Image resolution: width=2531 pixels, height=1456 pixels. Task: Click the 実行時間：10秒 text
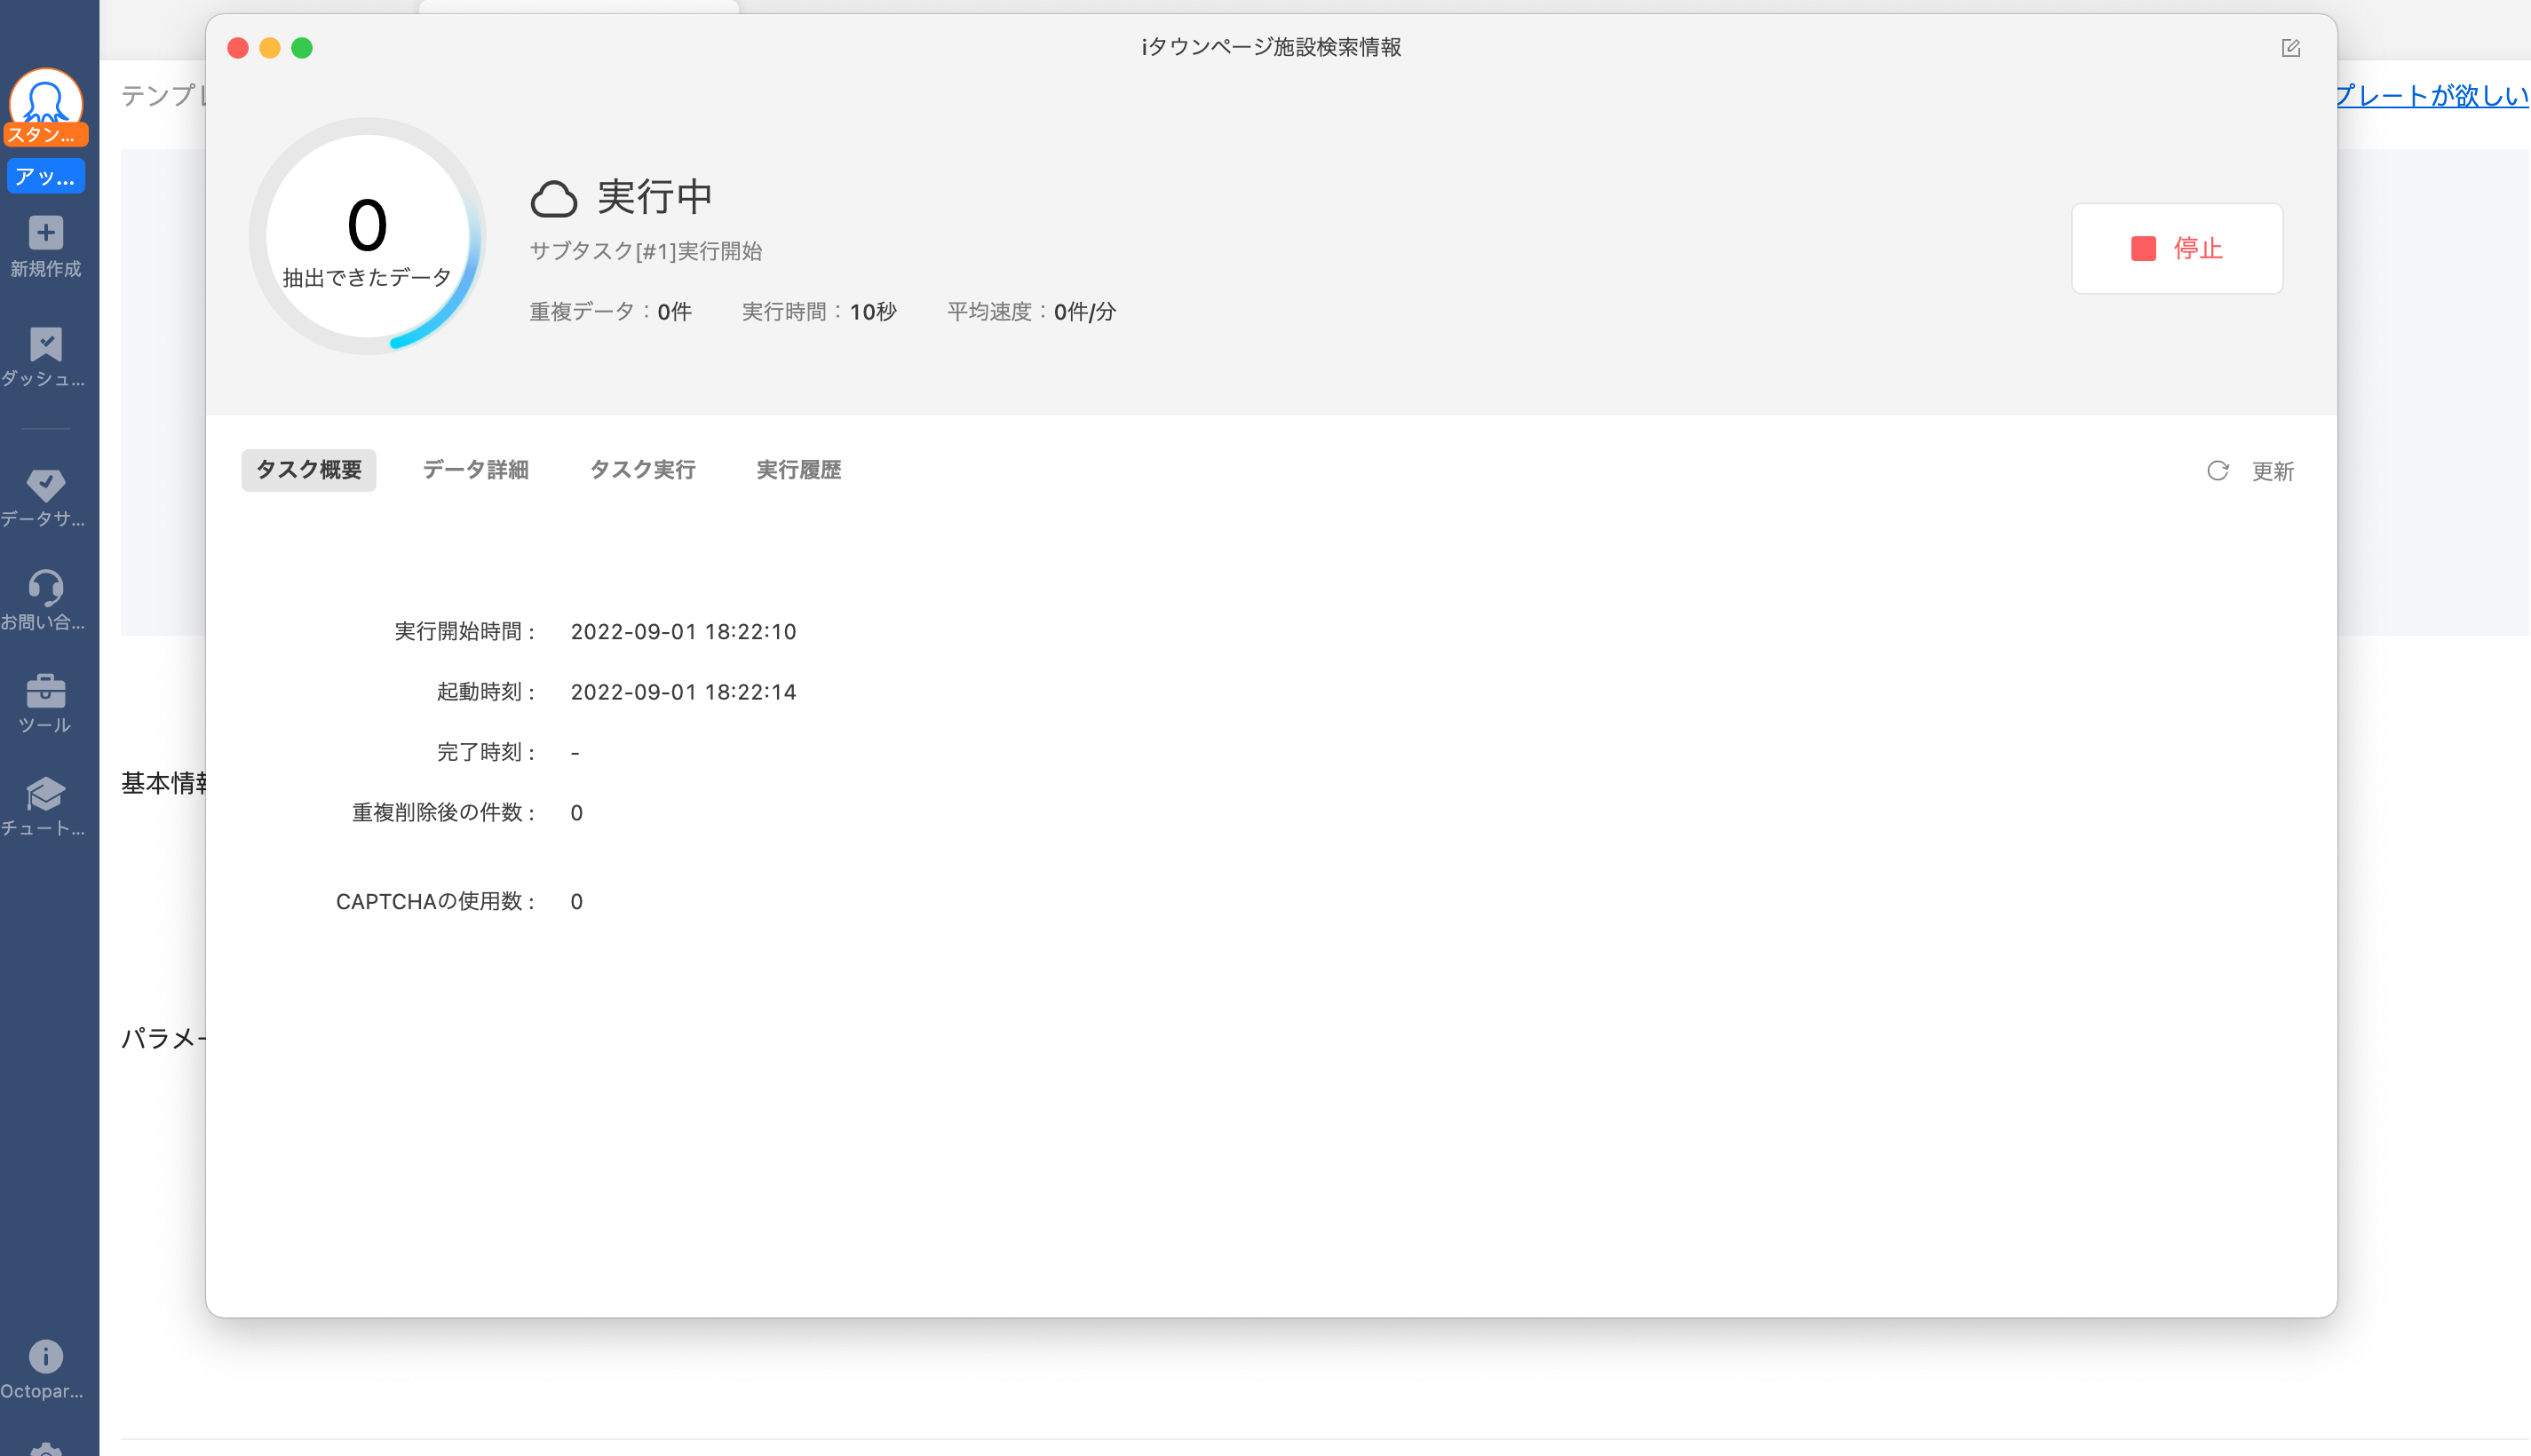(819, 312)
